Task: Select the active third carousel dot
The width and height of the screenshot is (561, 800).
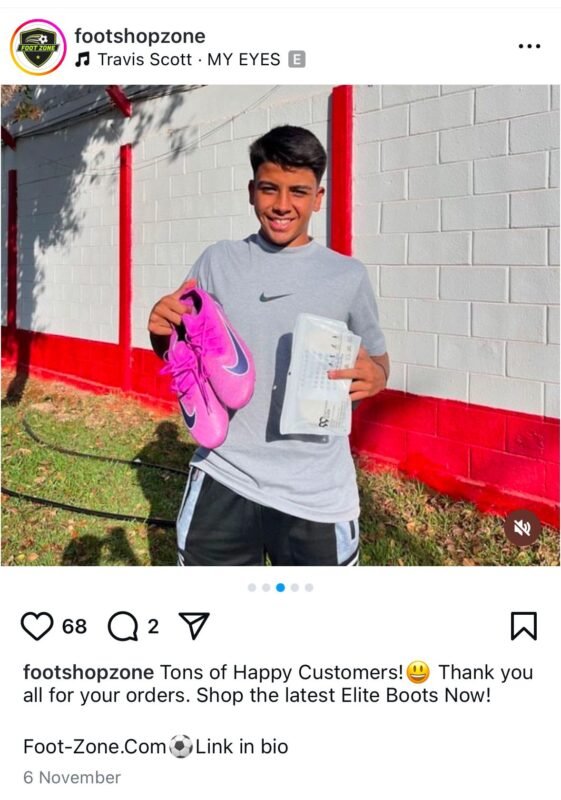Action: click(280, 588)
